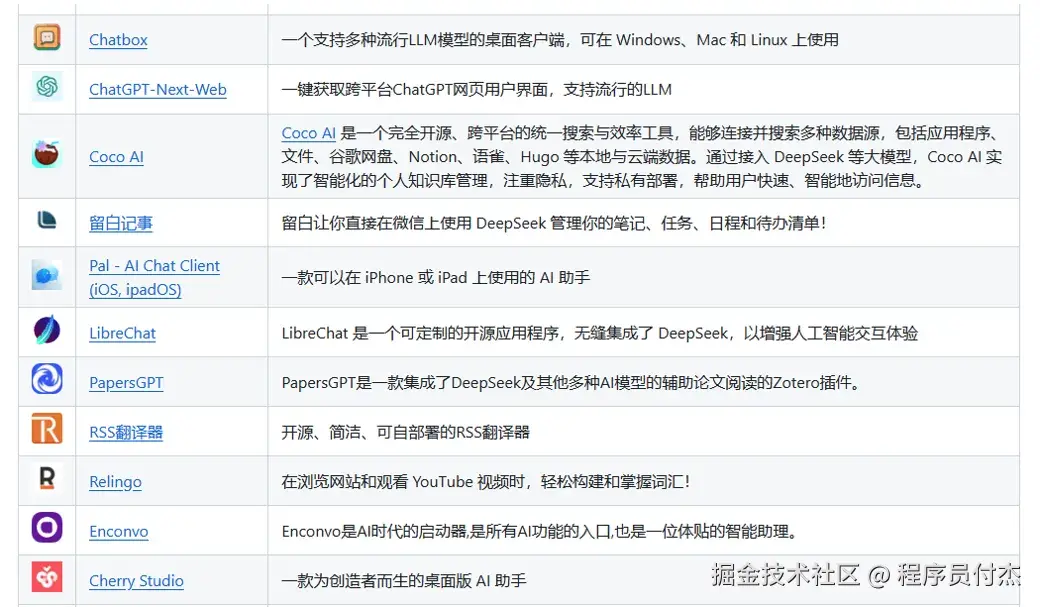Click the PapersGPT swirl icon

pos(47,379)
